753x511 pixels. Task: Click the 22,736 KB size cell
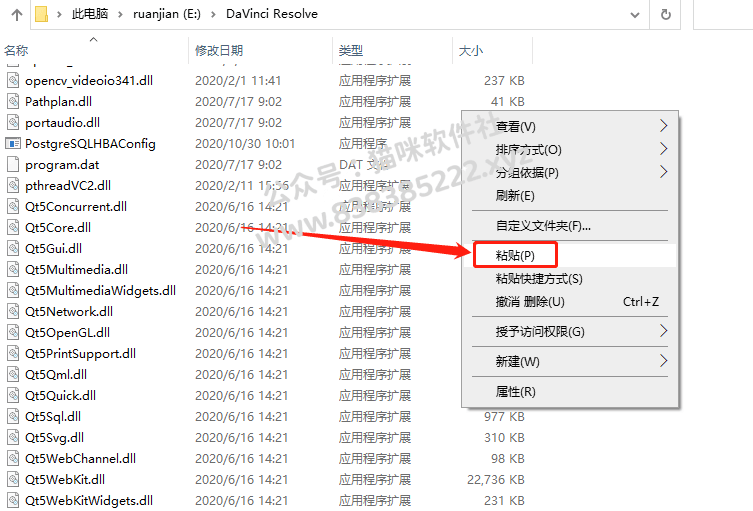(x=496, y=479)
